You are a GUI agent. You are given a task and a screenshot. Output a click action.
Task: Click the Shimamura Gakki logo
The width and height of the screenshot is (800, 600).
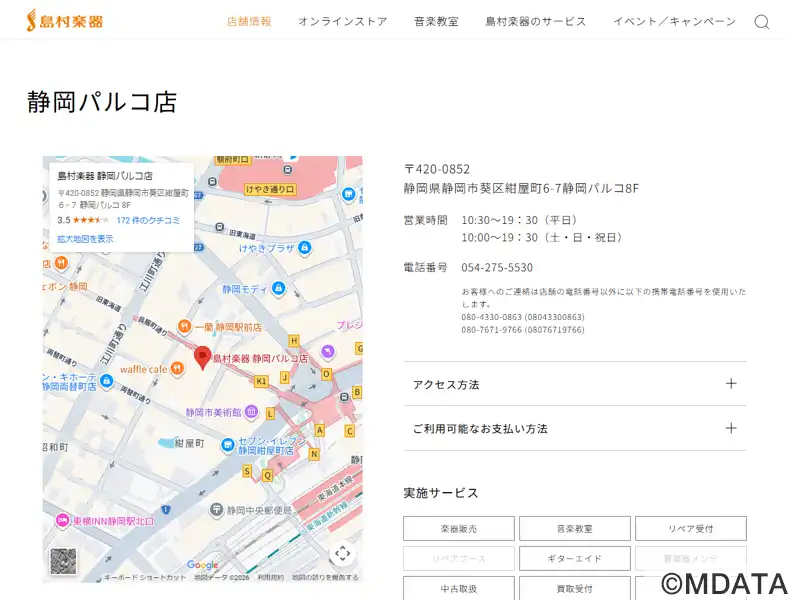point(64,21)
